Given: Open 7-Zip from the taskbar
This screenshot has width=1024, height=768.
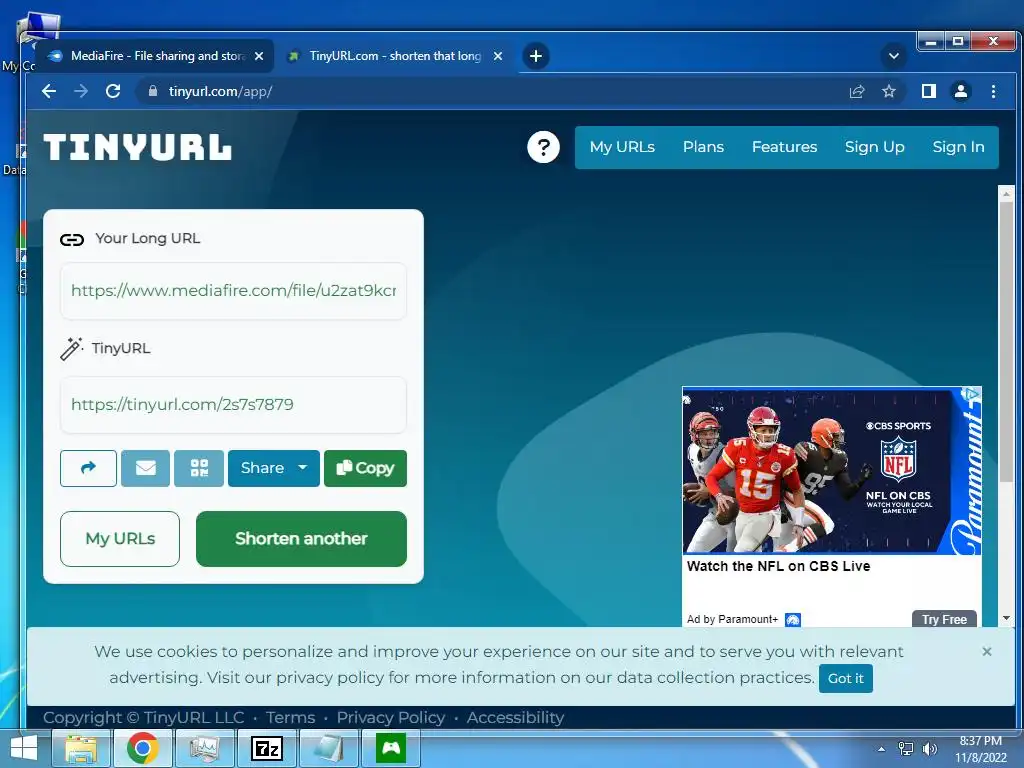Looking at the screenshot, I should coord(266,748).
